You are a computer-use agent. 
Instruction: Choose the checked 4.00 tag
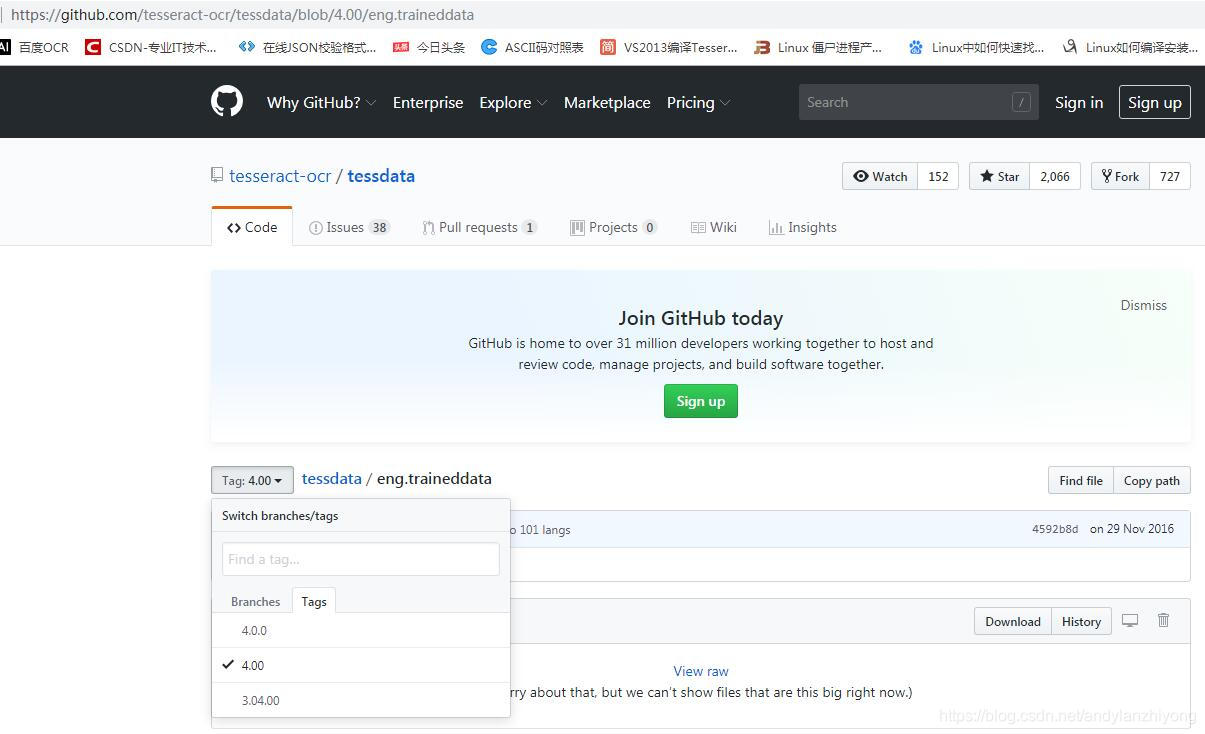[x=361, y=665]
